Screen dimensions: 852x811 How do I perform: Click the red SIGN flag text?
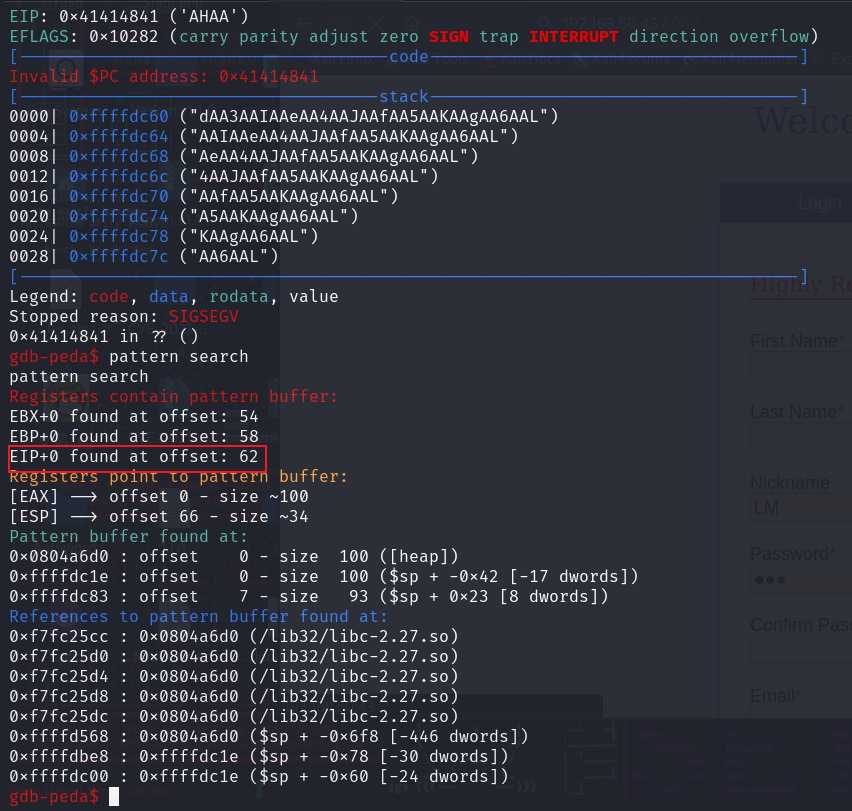click(x=449, y=36)
